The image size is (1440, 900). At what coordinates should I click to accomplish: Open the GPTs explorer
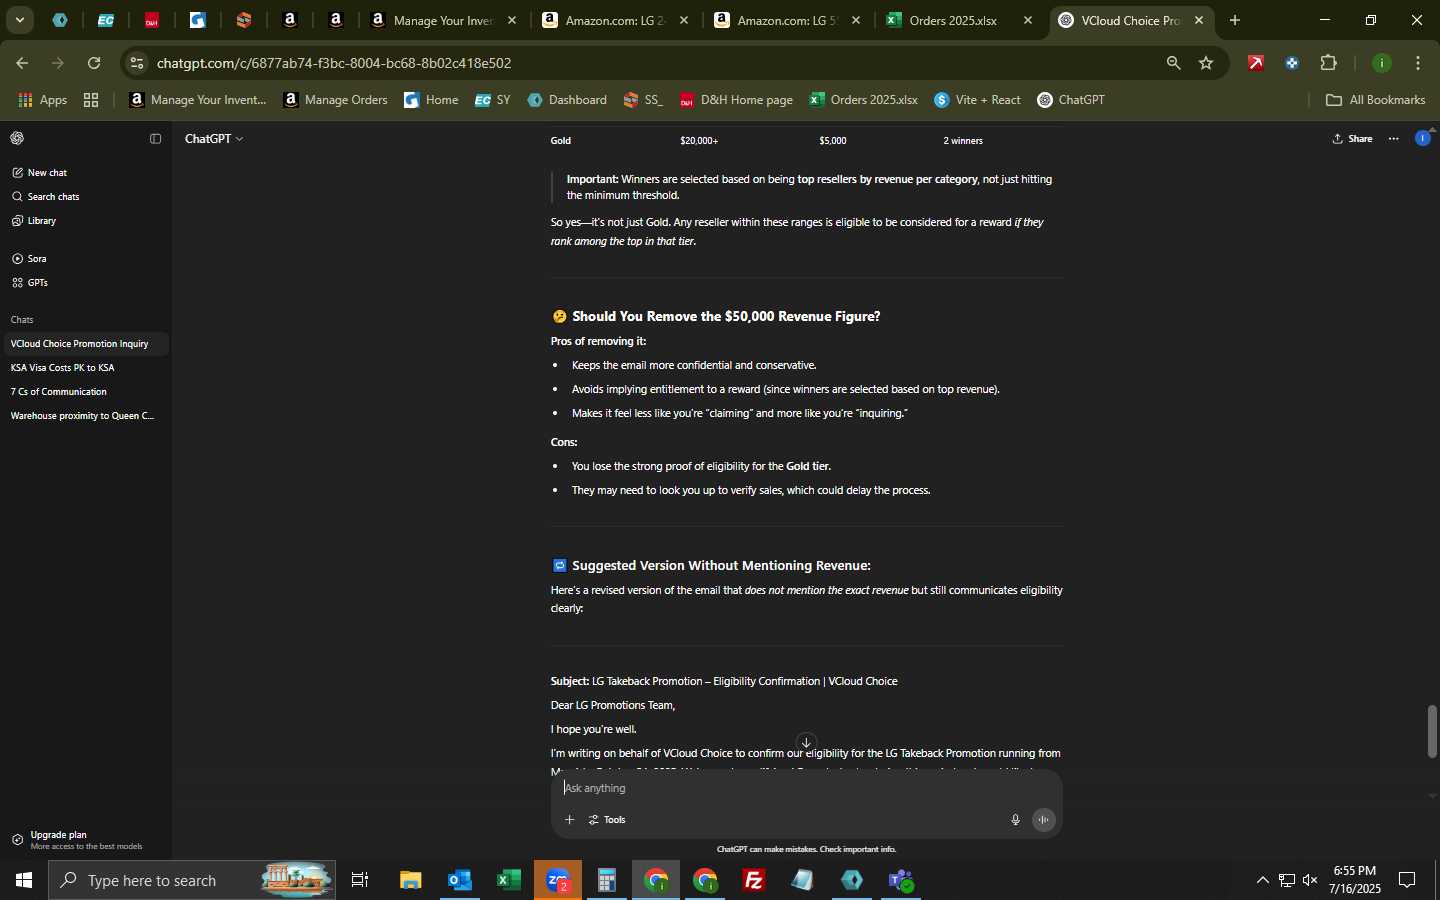30,283
